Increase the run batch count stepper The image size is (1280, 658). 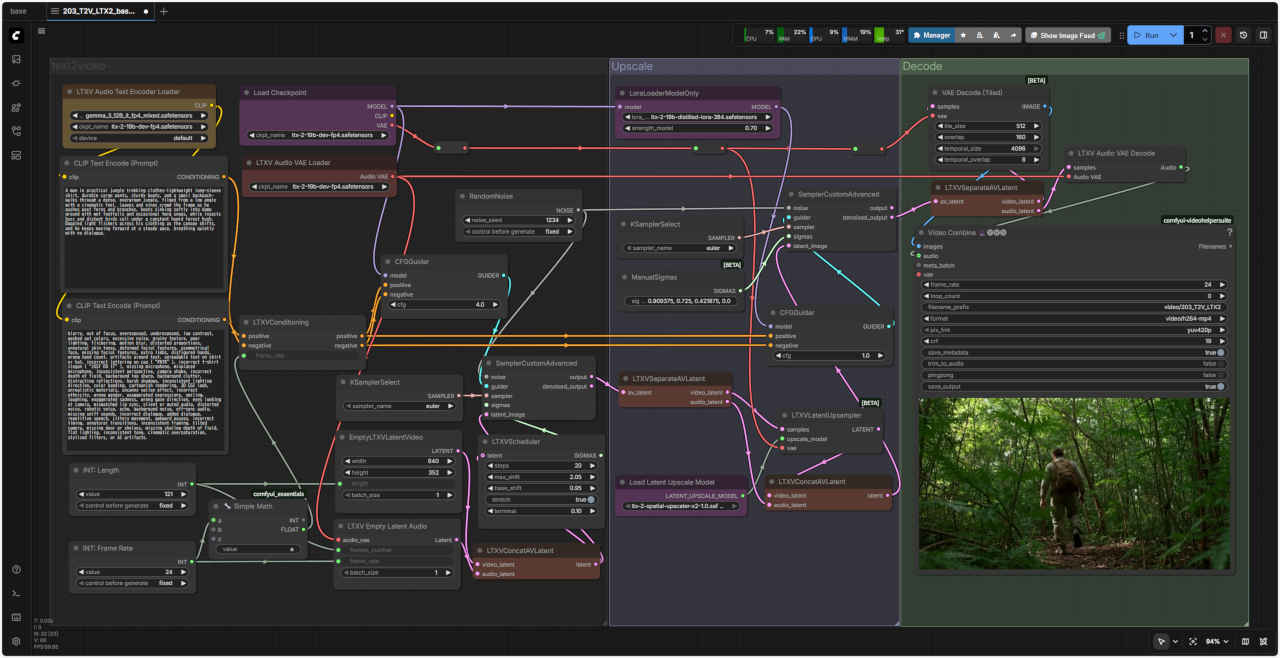click(x=1206, y=32)
